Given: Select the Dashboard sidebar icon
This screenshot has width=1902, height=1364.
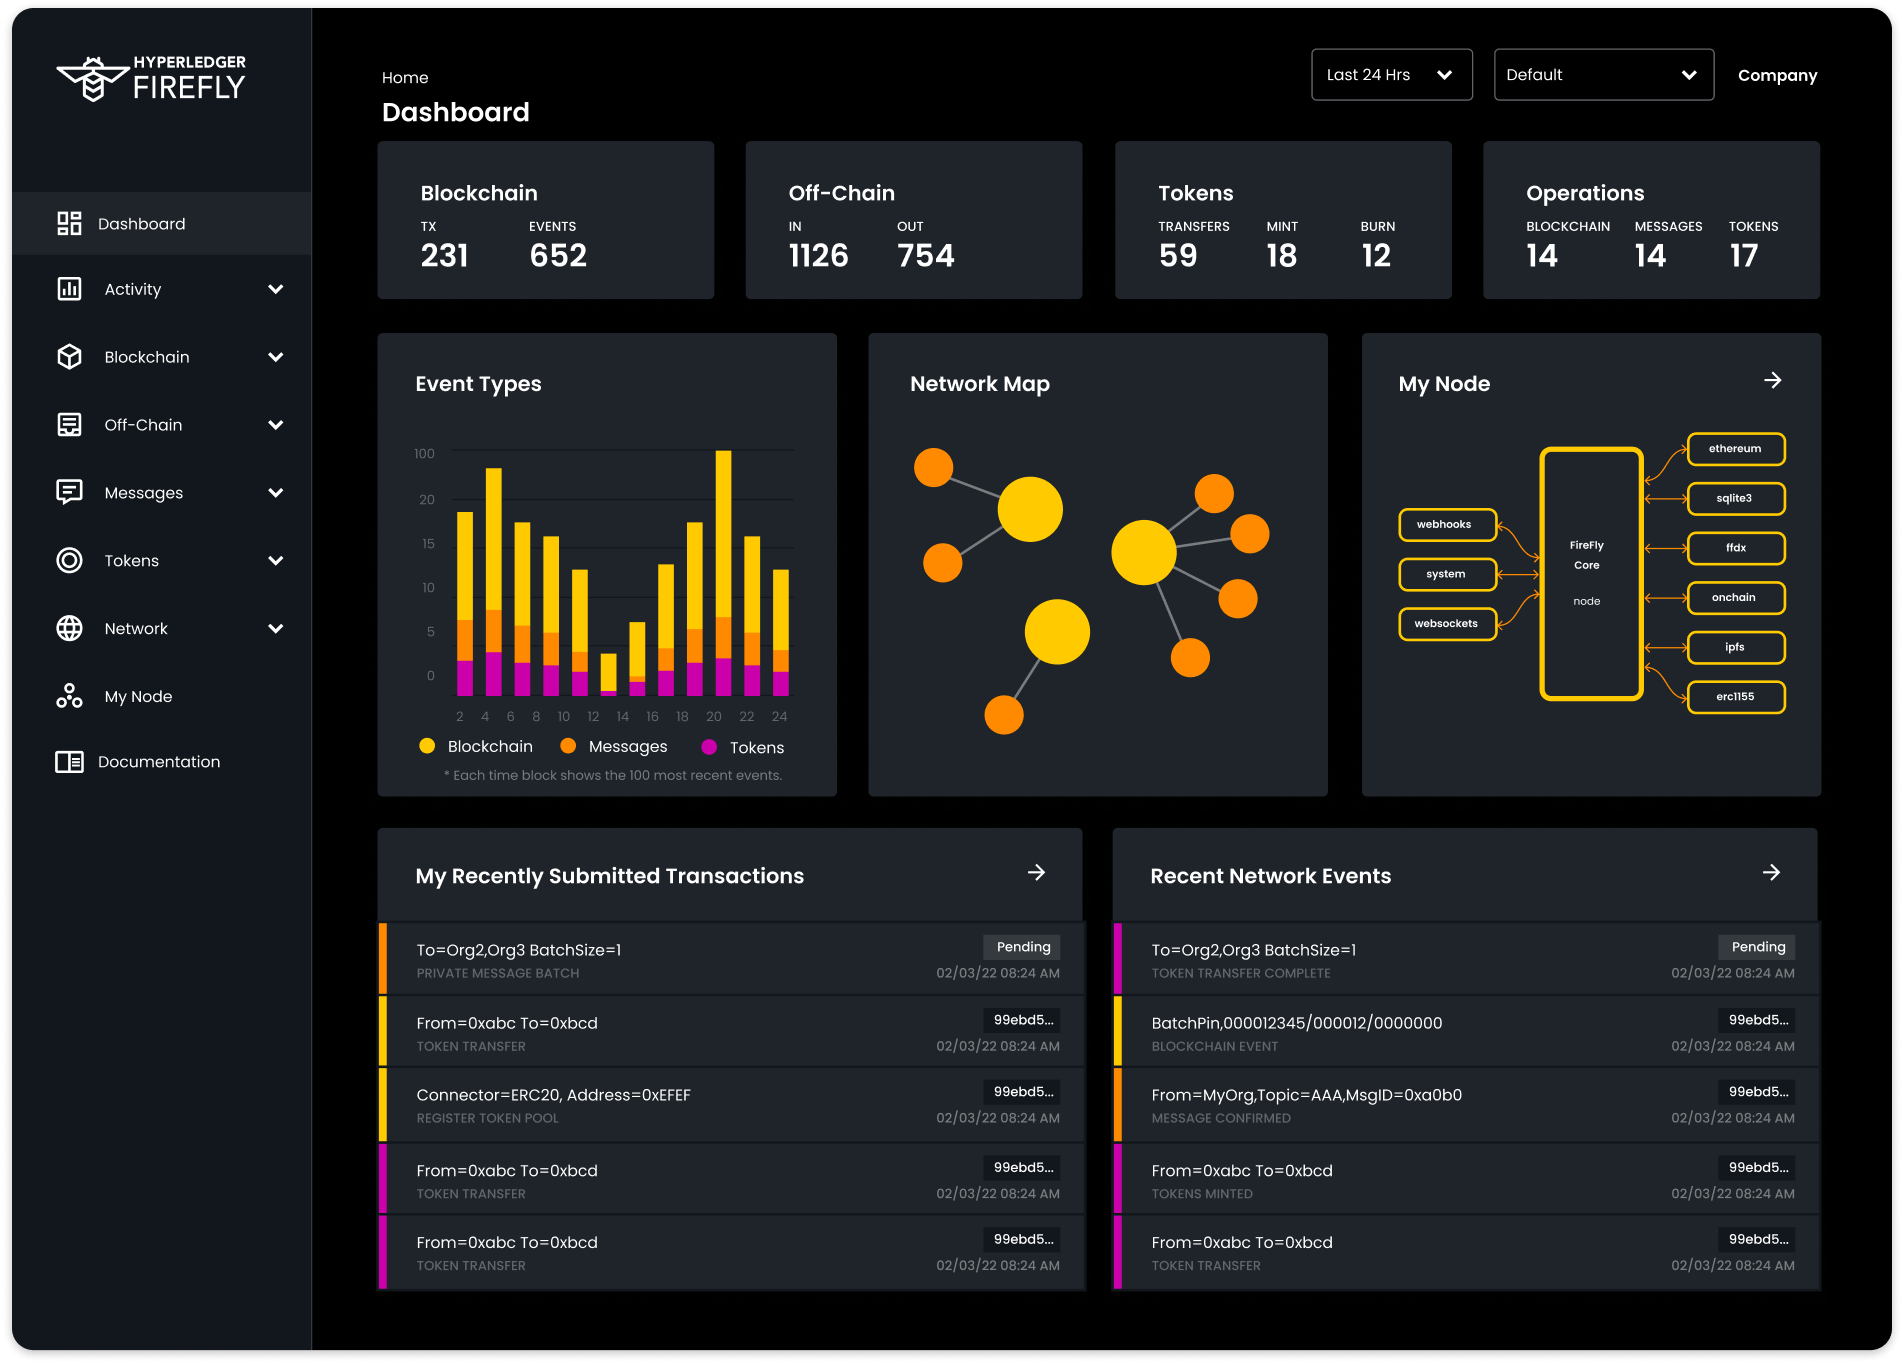Looking at the screenshot, I should click(68, 223).
